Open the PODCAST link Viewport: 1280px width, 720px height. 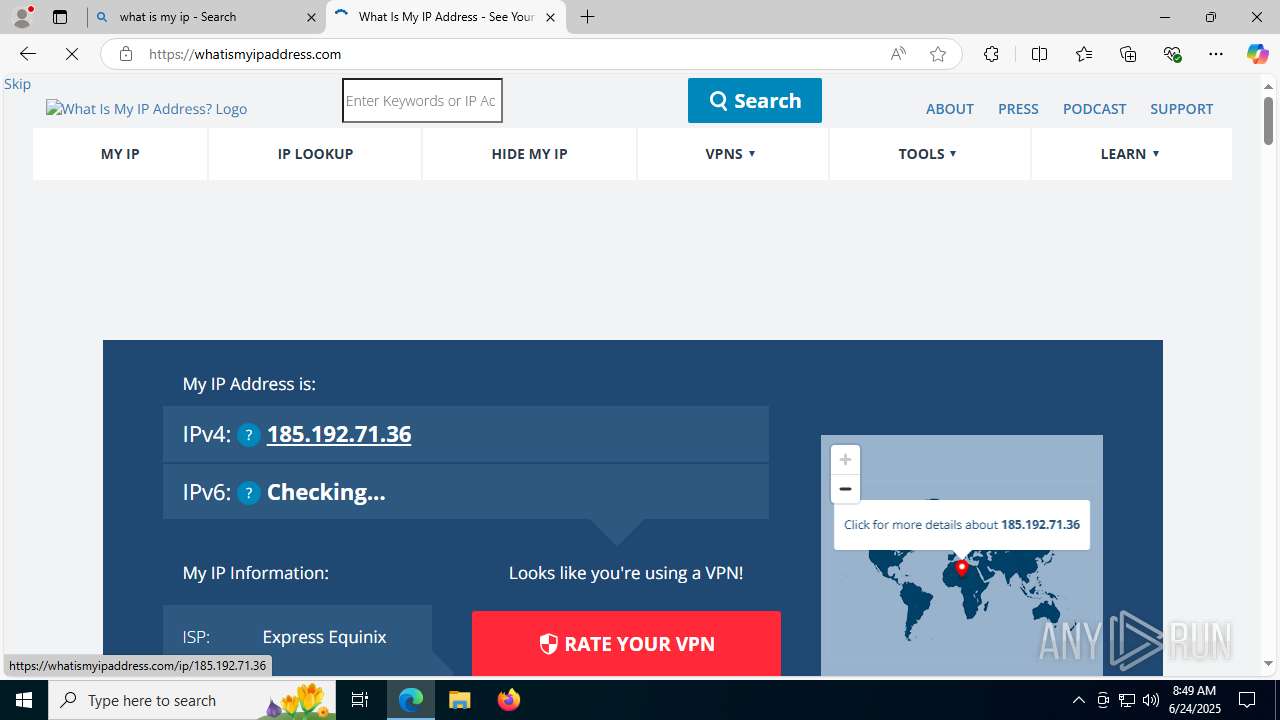tap(1094, 109)
